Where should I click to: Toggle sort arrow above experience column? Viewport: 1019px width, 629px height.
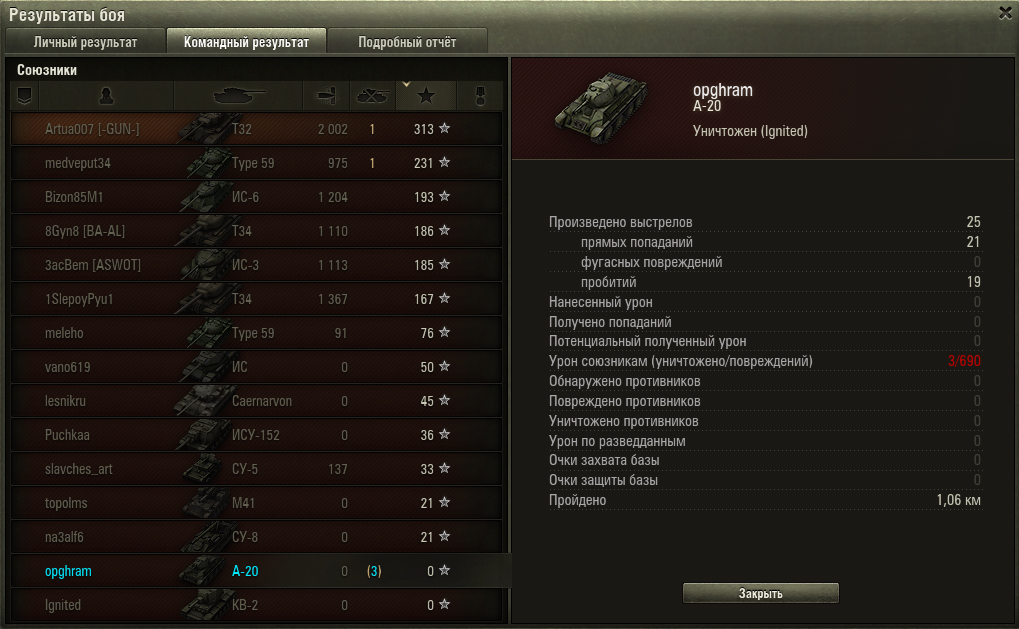406,84
